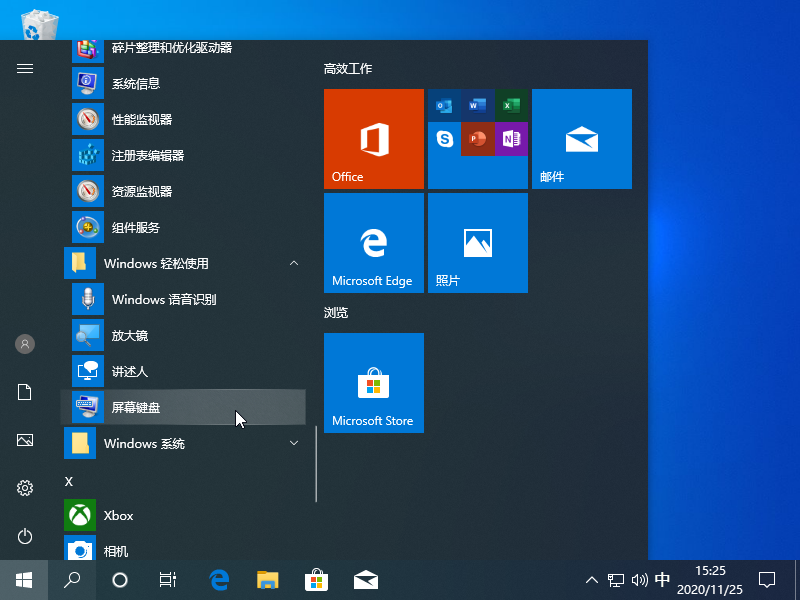Open the Microsoft Store tile

[x=373, y=383]
